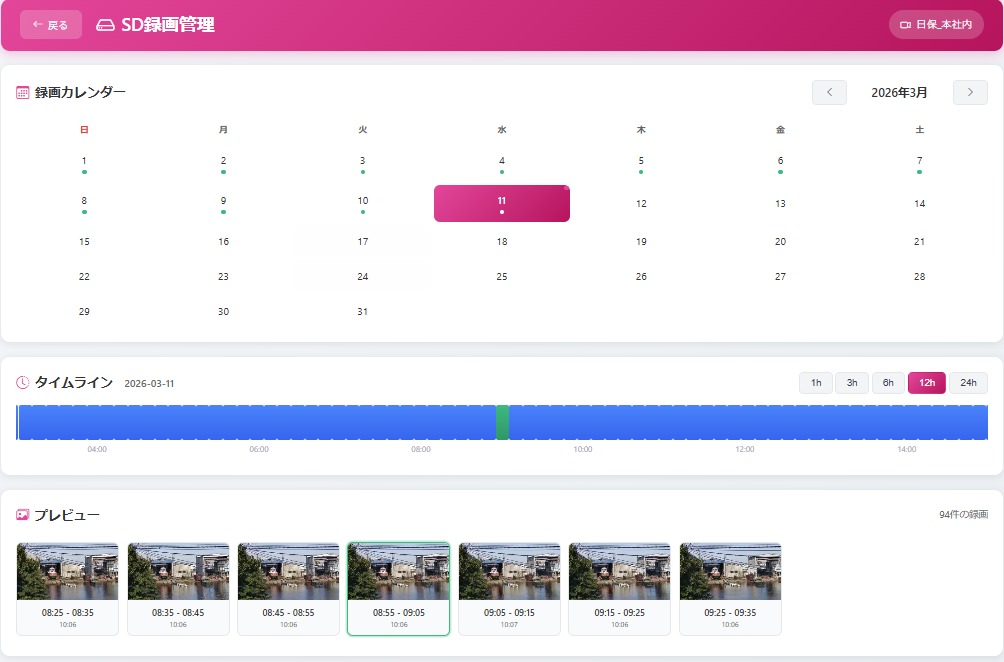Click the timeline clock icon
Viewport: 1004px width, 662px height.
(23, 383)
